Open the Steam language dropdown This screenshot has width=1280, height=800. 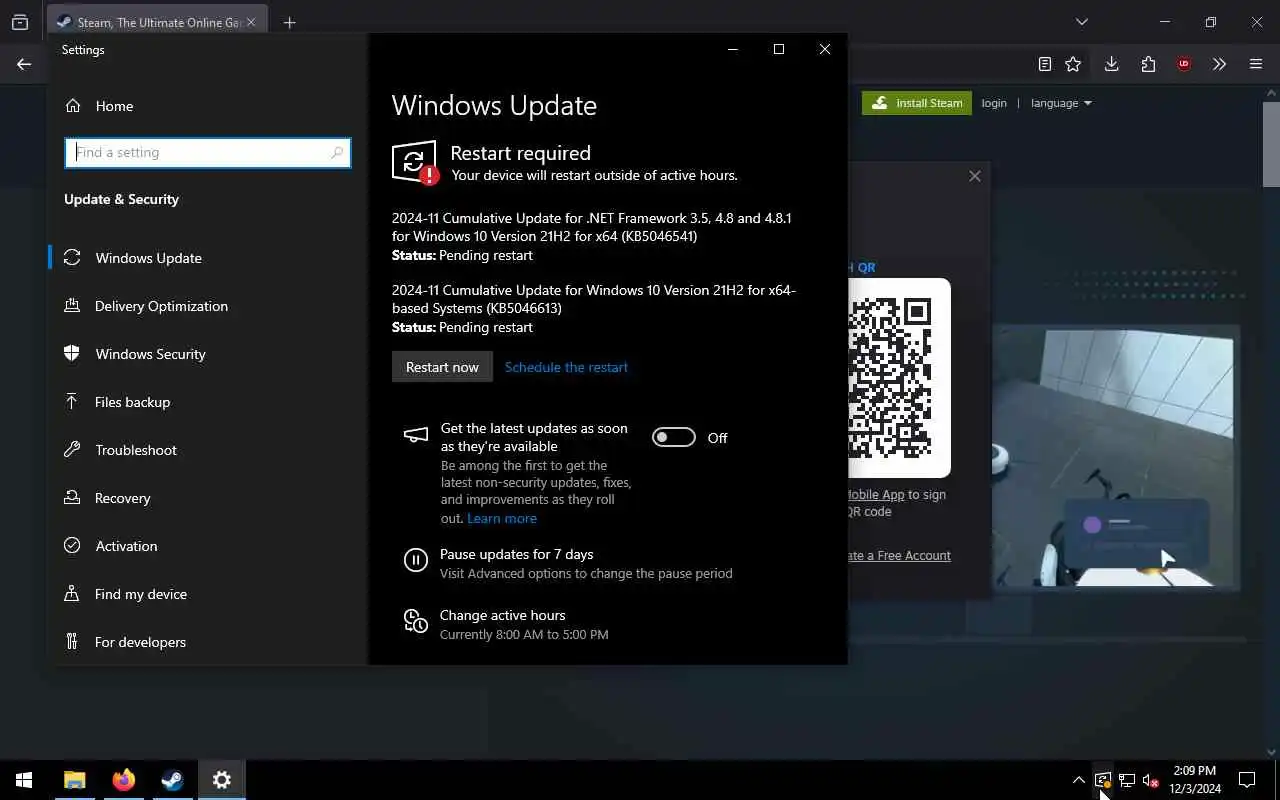tap(1061, 103)
